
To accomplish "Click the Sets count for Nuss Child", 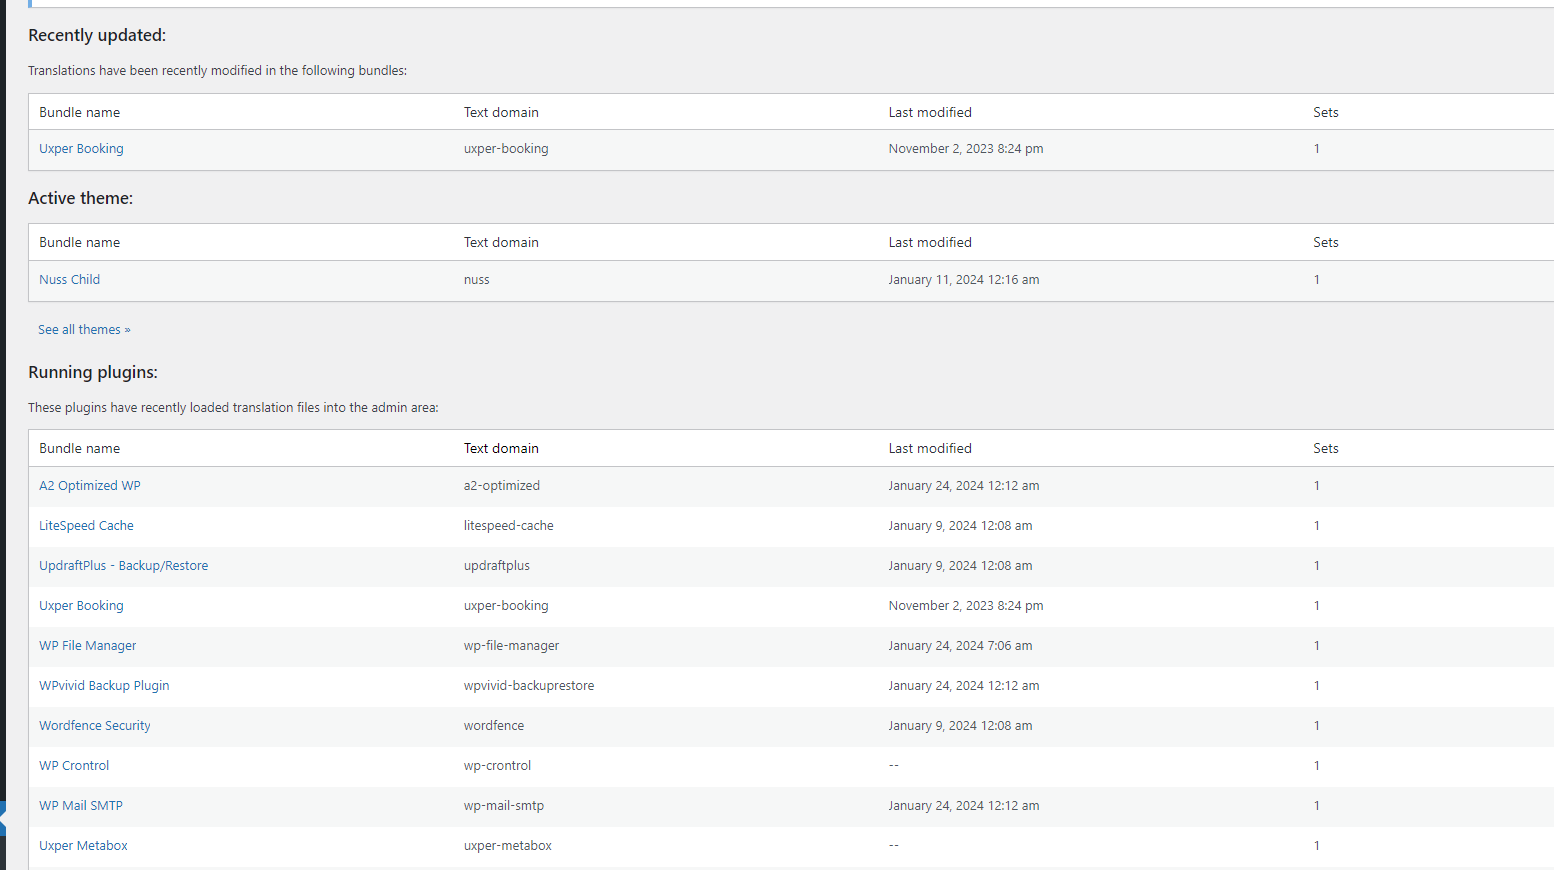I will pos(1317,279).
